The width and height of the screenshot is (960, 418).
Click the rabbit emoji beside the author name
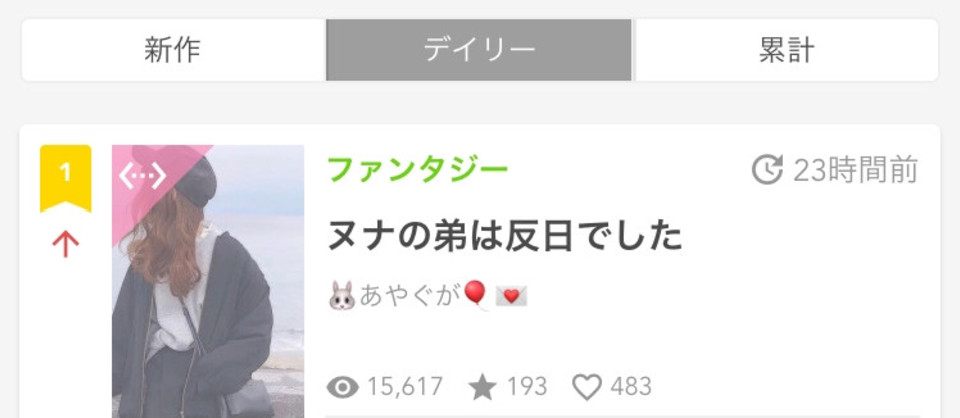click(x=342, y=296)
